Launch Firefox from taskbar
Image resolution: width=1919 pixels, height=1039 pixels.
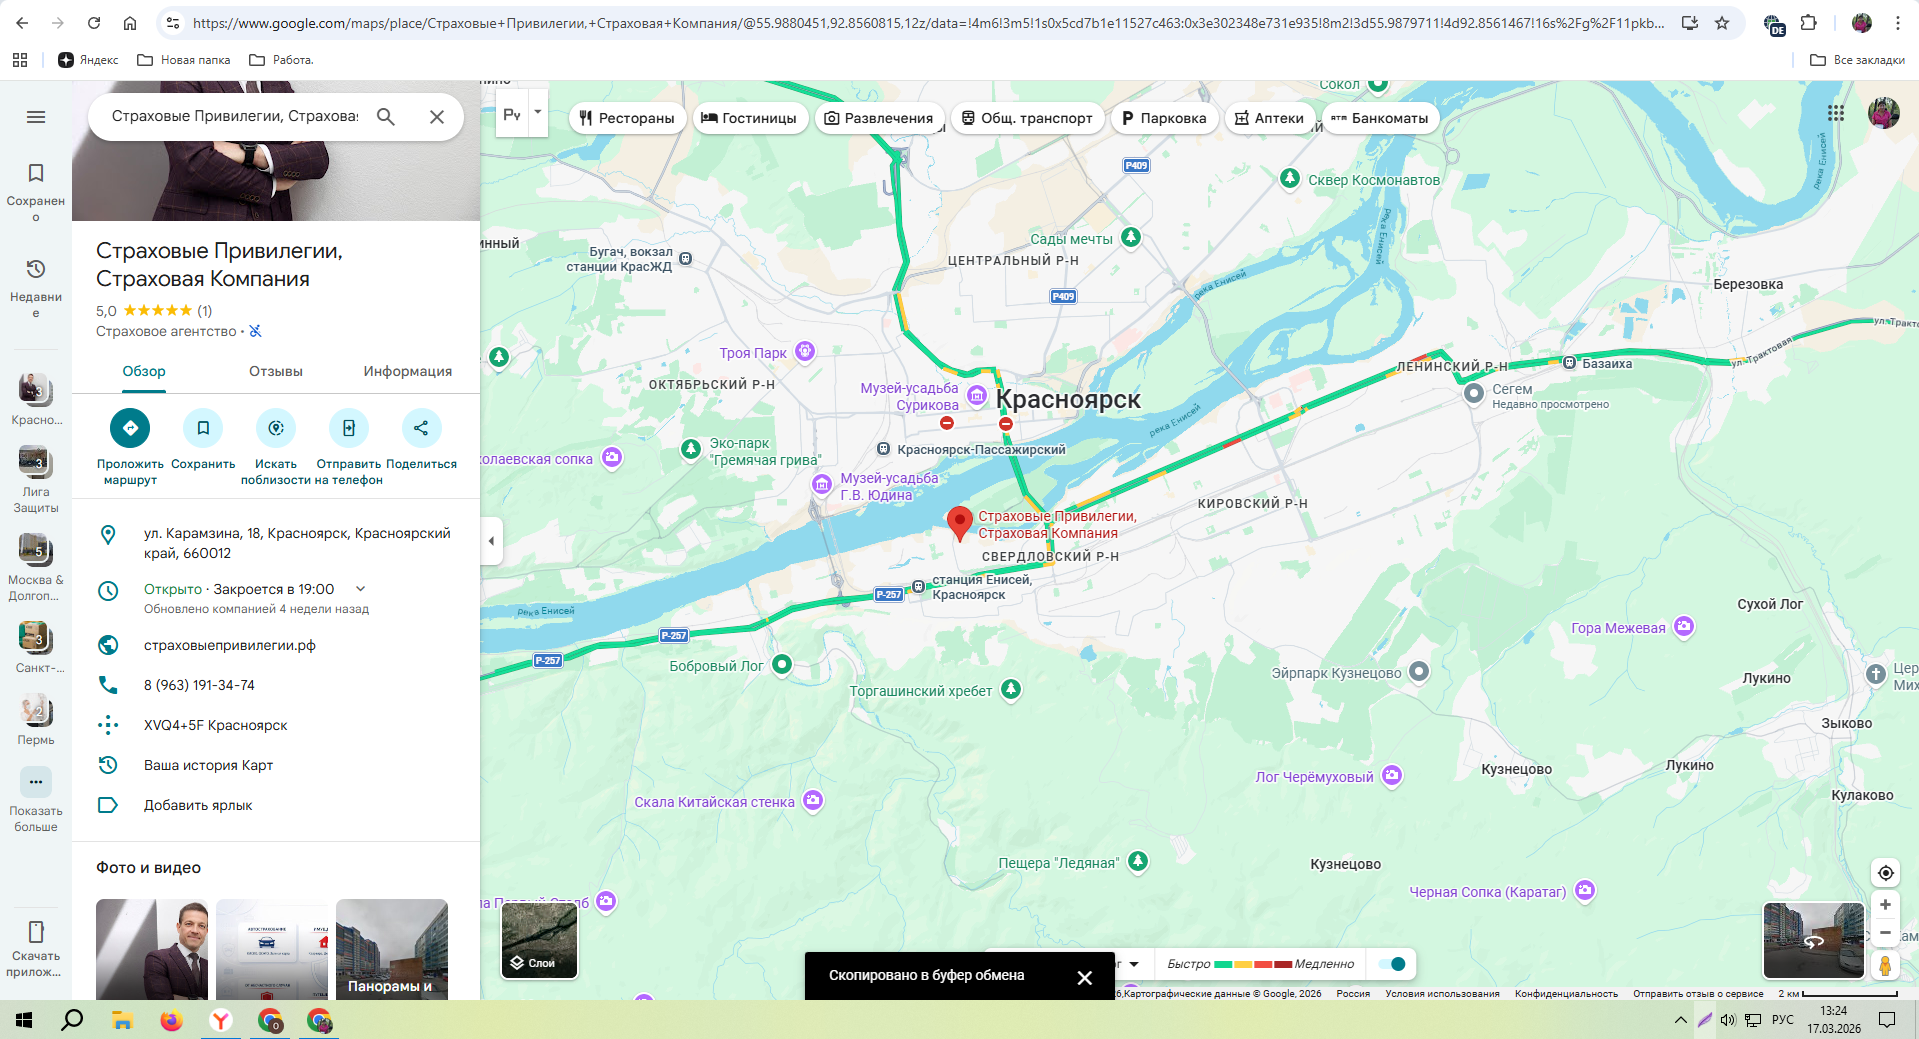click(171, 1020)
